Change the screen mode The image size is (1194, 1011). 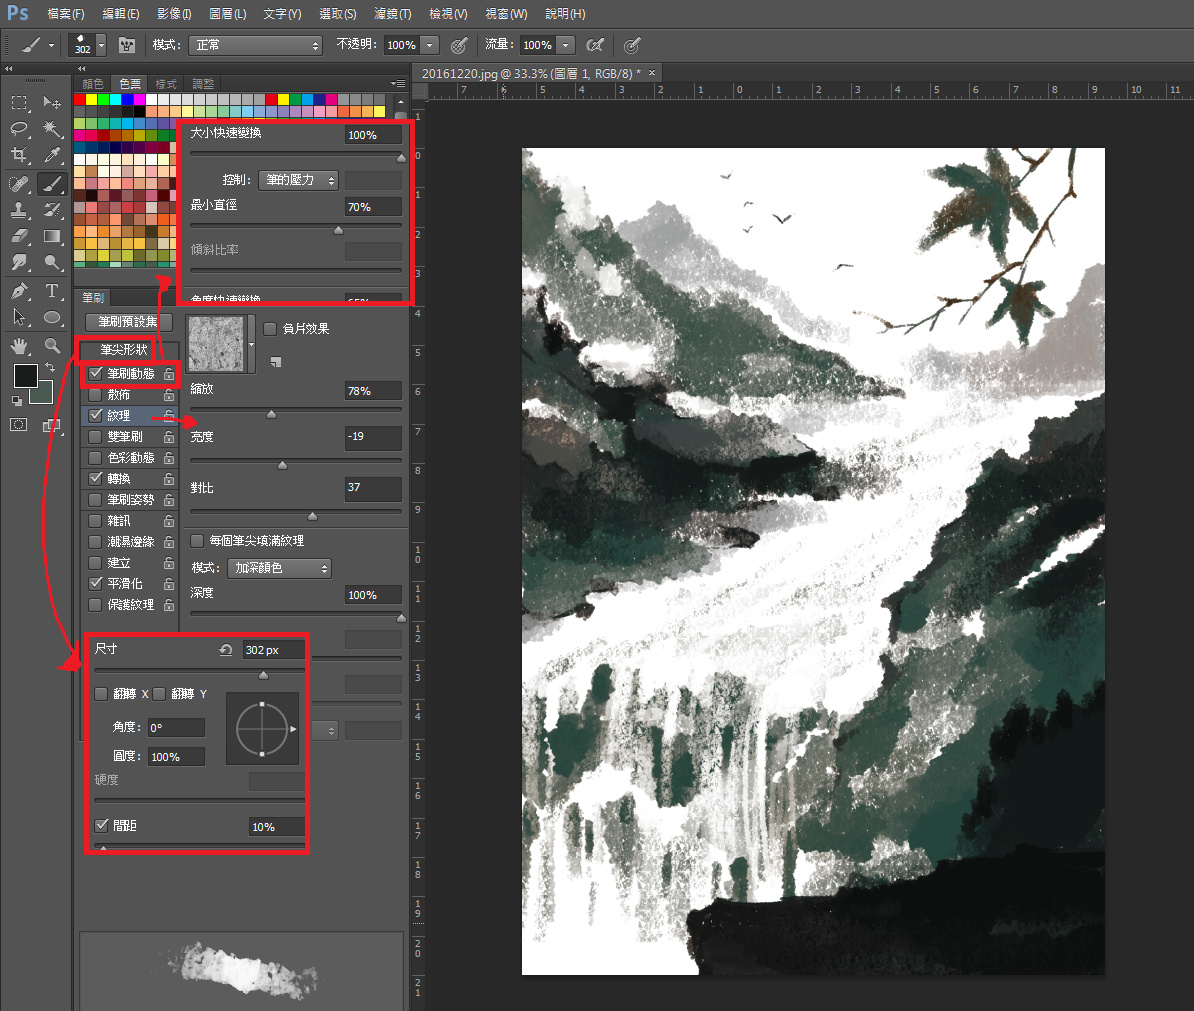[52, 426]
